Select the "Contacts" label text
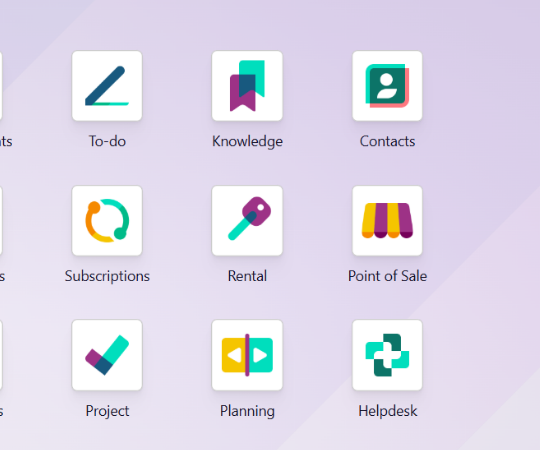540x450 pixels. coord(387,141)
